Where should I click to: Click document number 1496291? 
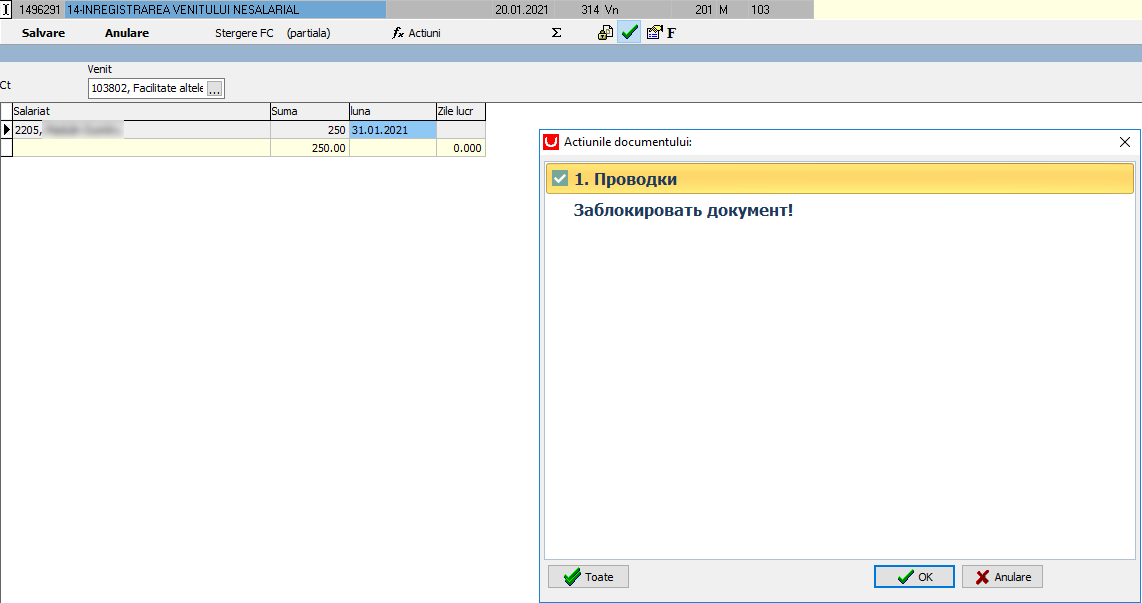coord(39,9)
